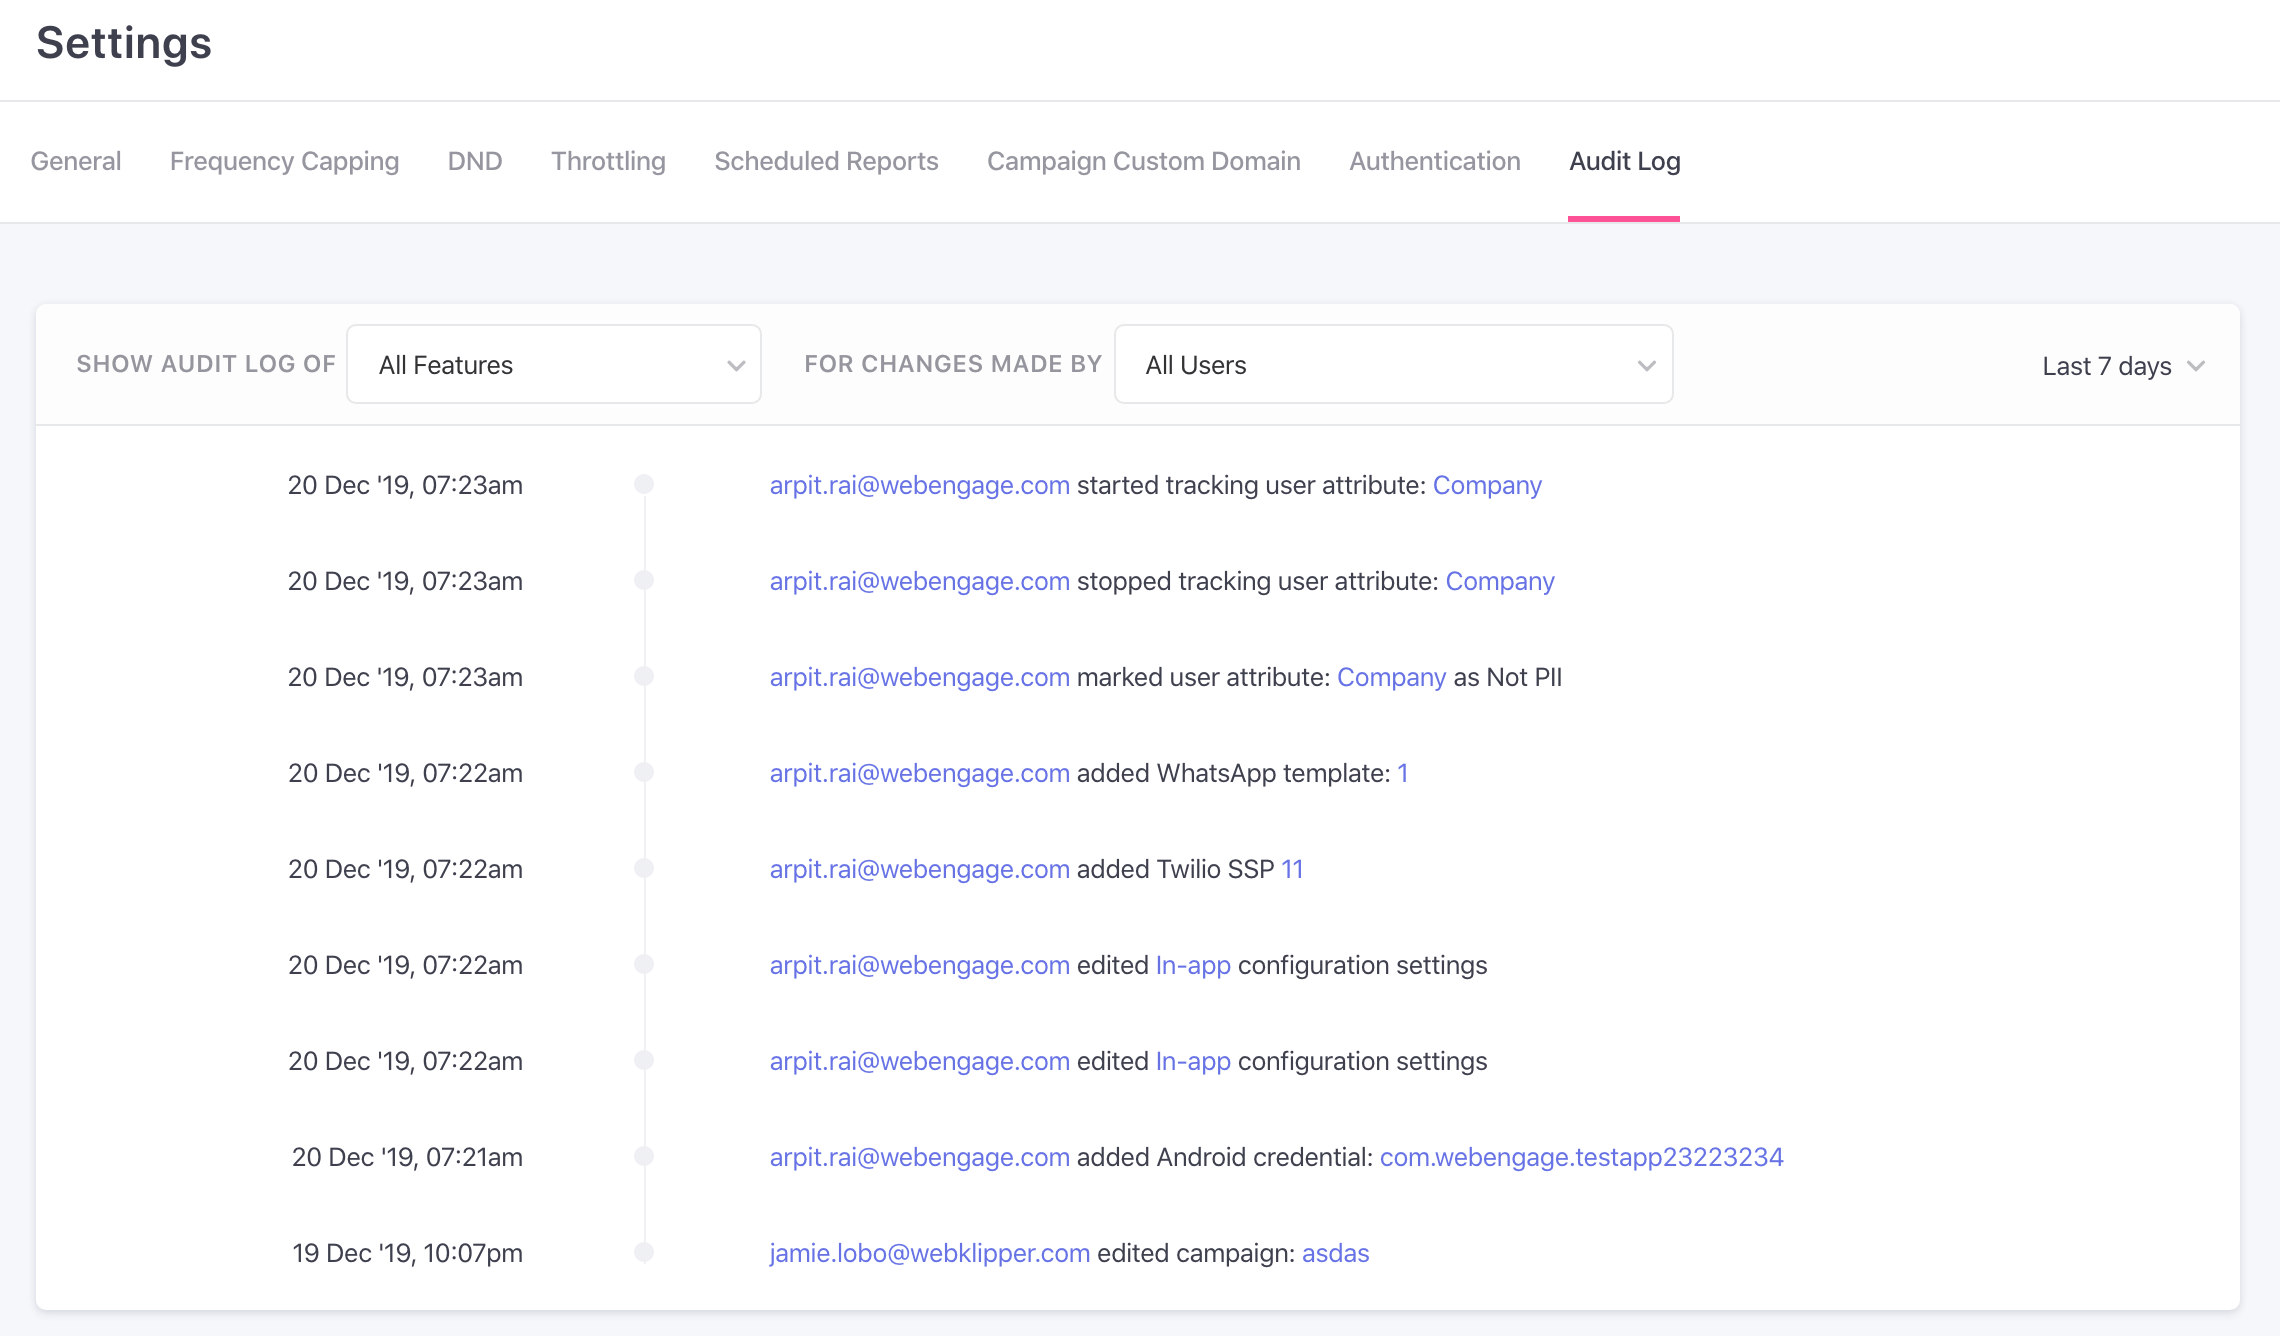This screenshot has height=1336, width=2280.
Task: Open the All Features dropdown
Action: pos(553,365)
